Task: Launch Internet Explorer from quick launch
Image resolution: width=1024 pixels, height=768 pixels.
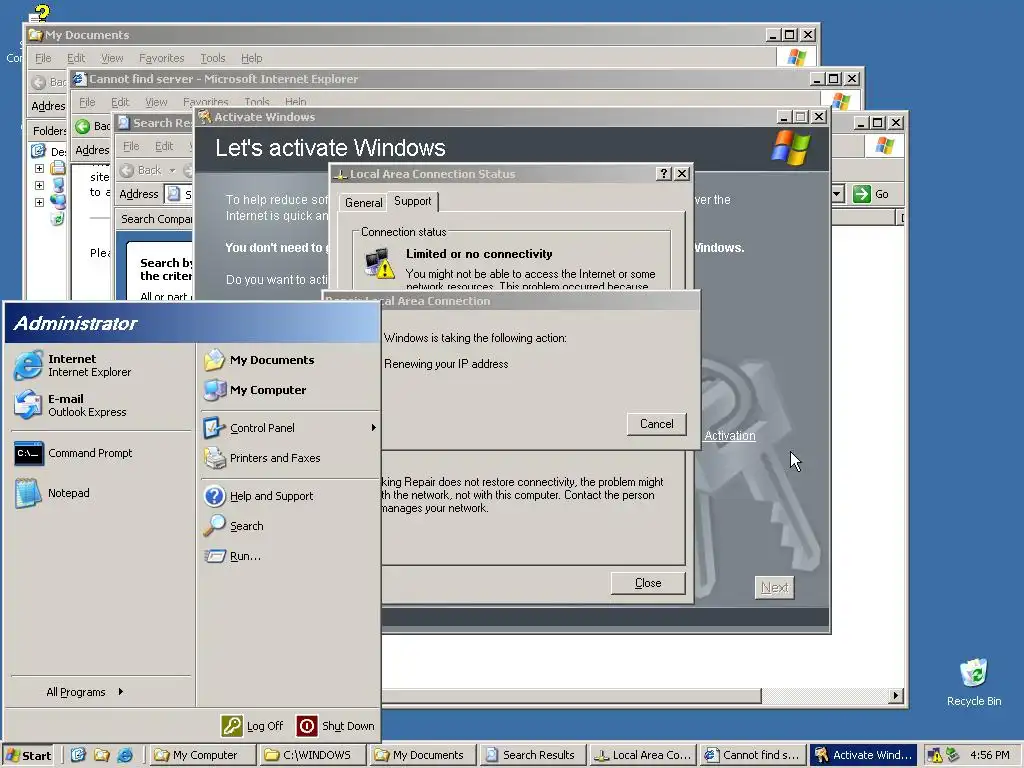Action: coord(125,755)
